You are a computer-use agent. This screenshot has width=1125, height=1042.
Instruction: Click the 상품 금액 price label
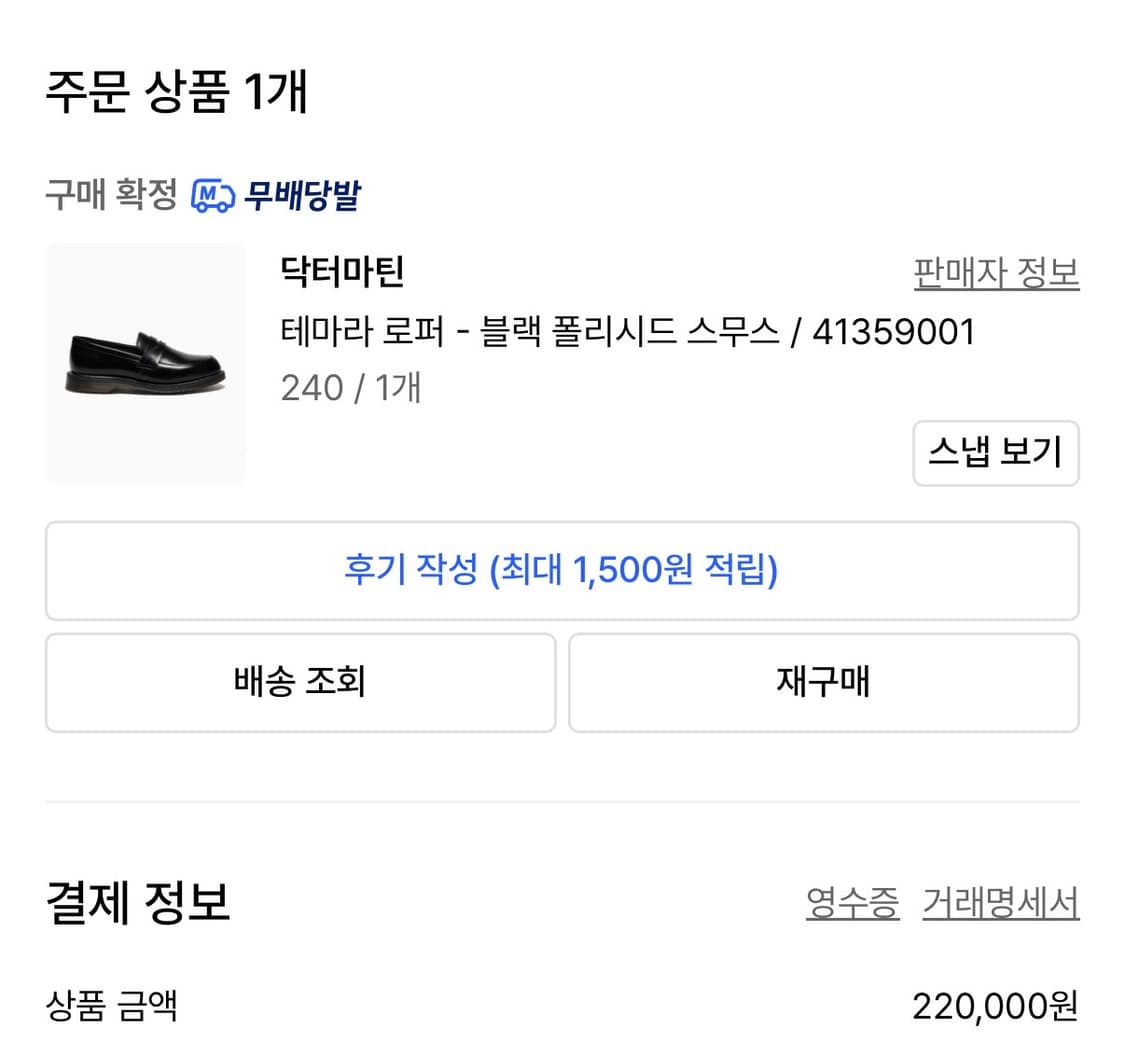tap(110, 1011)
